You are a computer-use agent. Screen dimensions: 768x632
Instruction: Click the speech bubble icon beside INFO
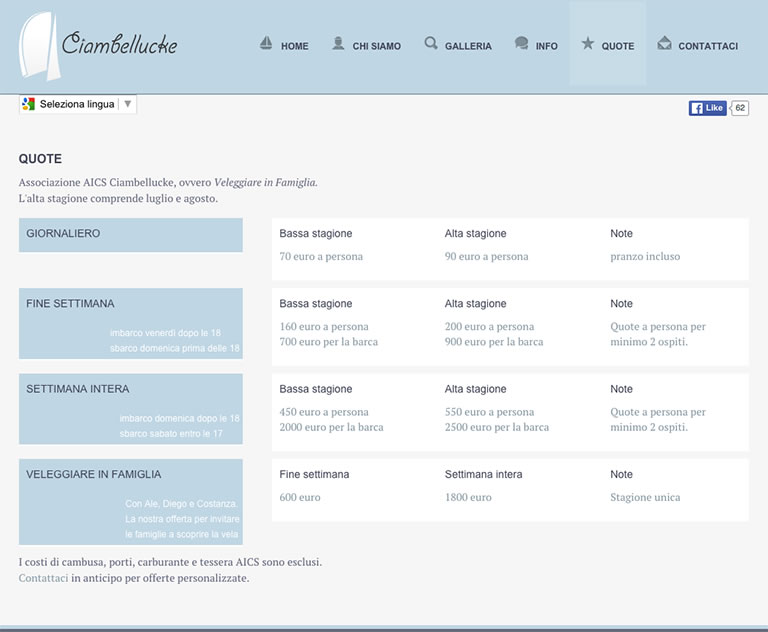(x=522, y=43)
